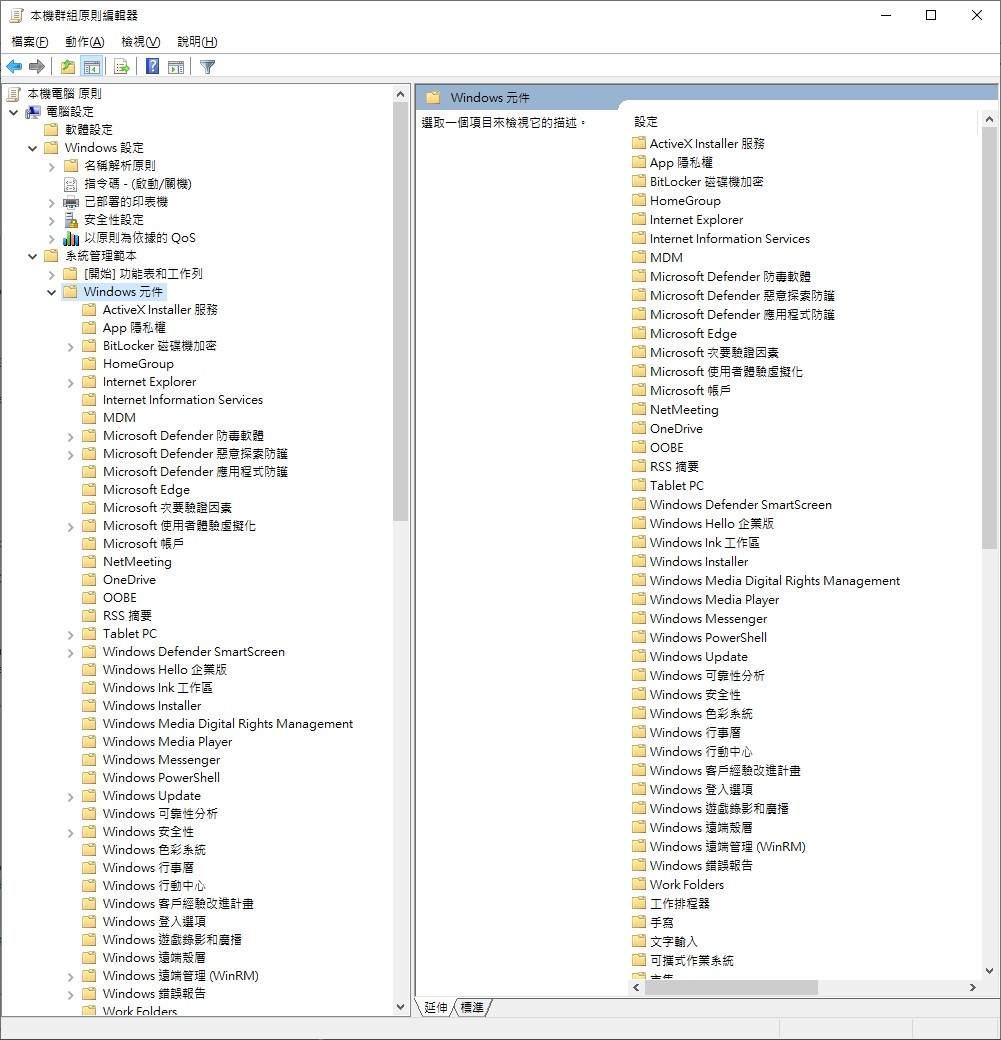Expand the 名稱解析原則 node
The image size is (1001, 1040).
[52, 166]
